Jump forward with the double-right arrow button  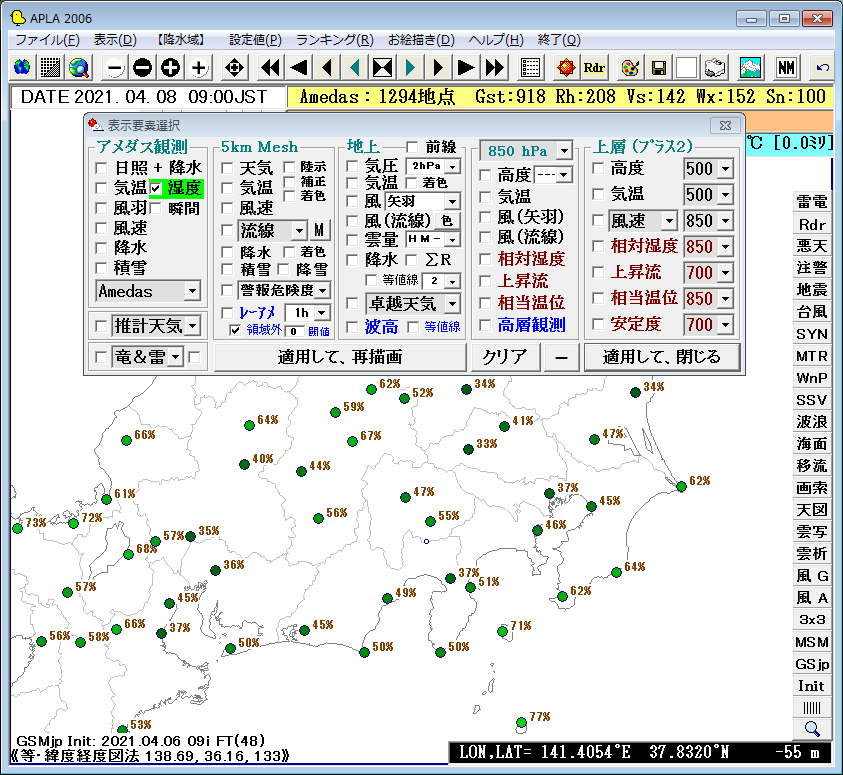point(495,68)
